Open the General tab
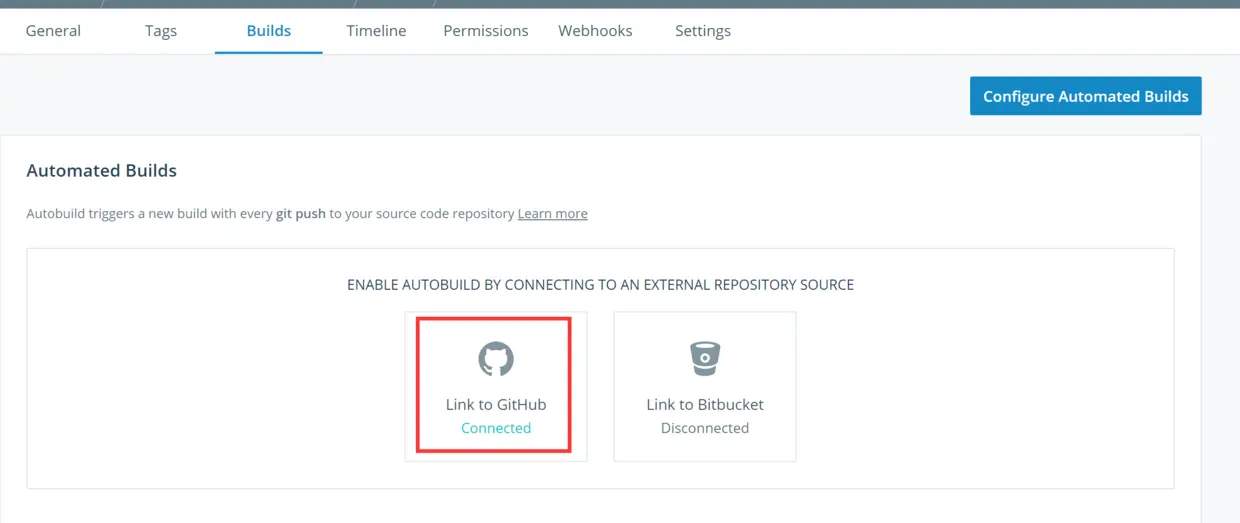 53,31
